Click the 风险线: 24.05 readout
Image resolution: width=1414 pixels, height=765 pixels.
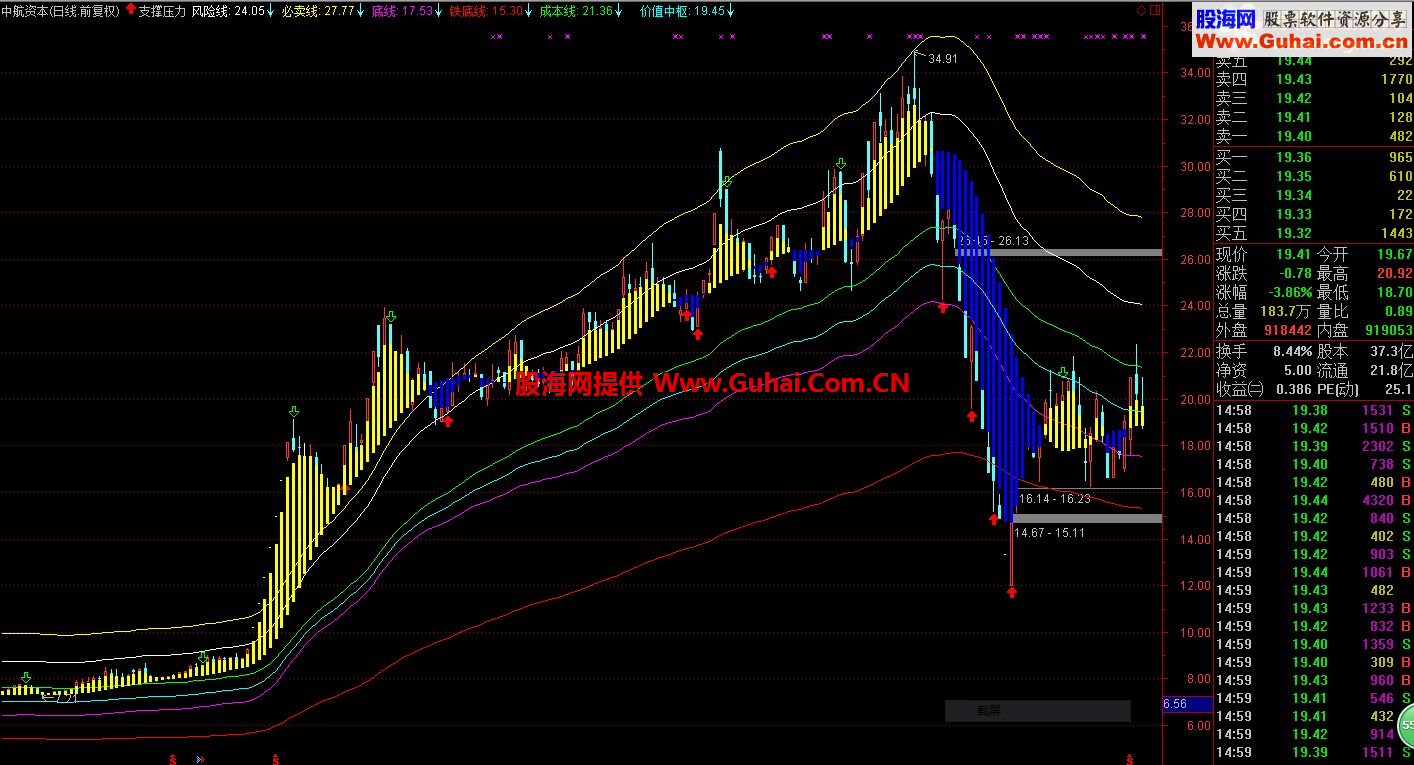click(228, 11)
